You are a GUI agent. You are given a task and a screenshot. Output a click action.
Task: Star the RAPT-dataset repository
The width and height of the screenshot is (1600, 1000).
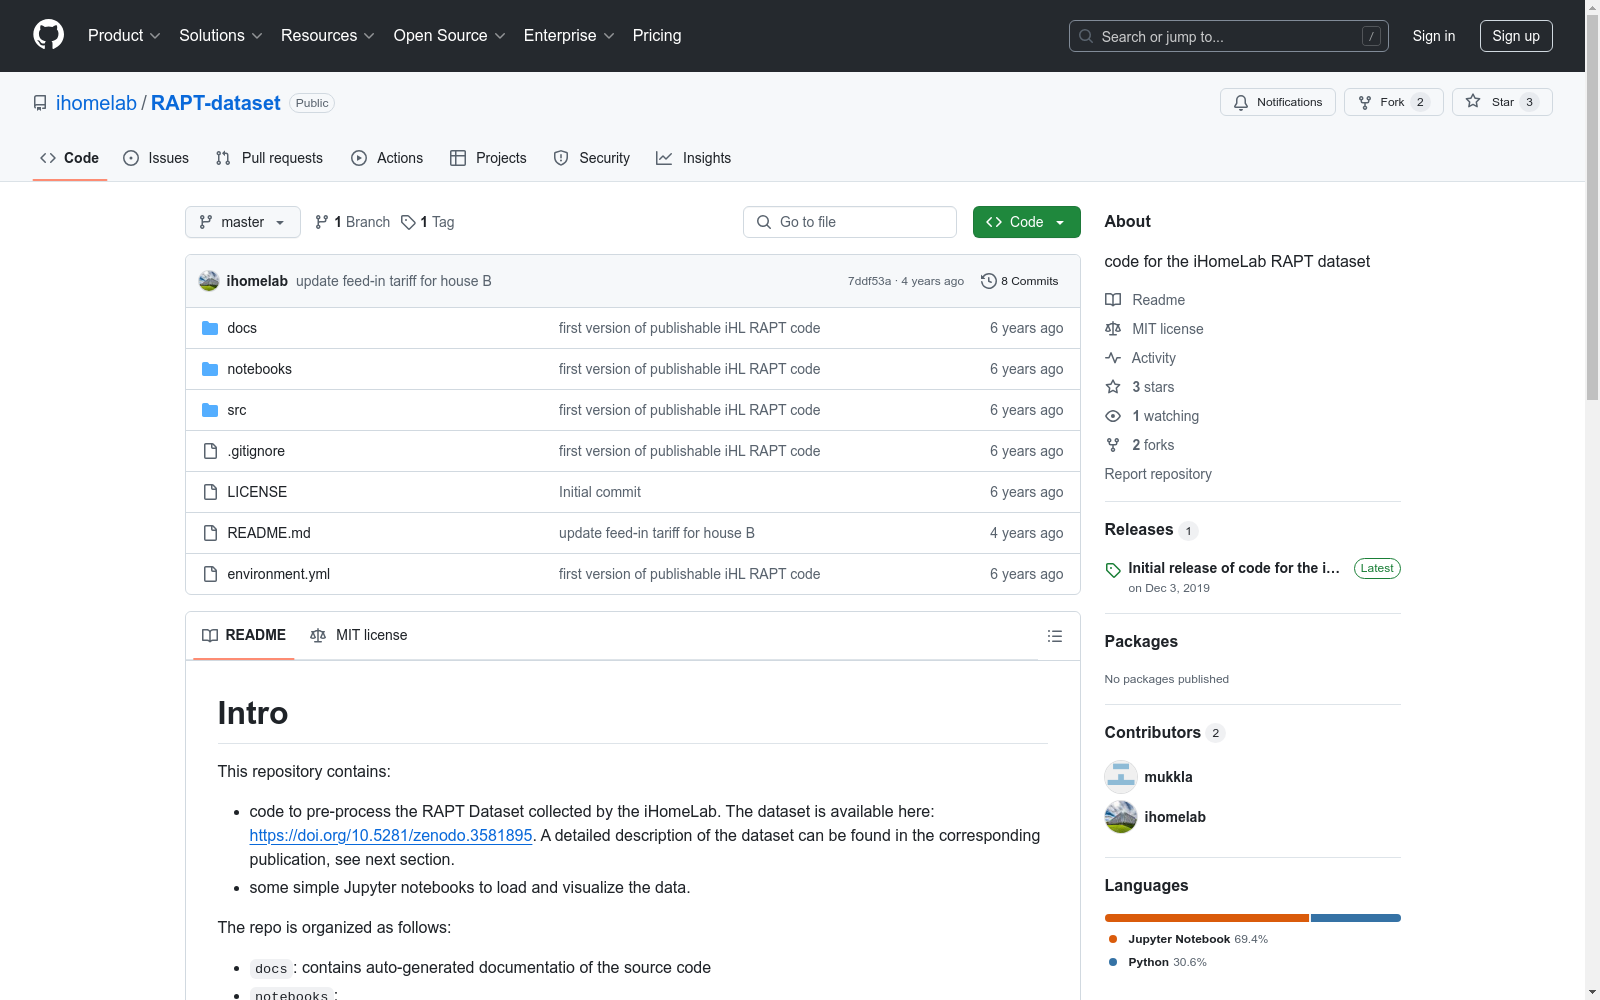pyautogui.click(x=1502, y=102)
